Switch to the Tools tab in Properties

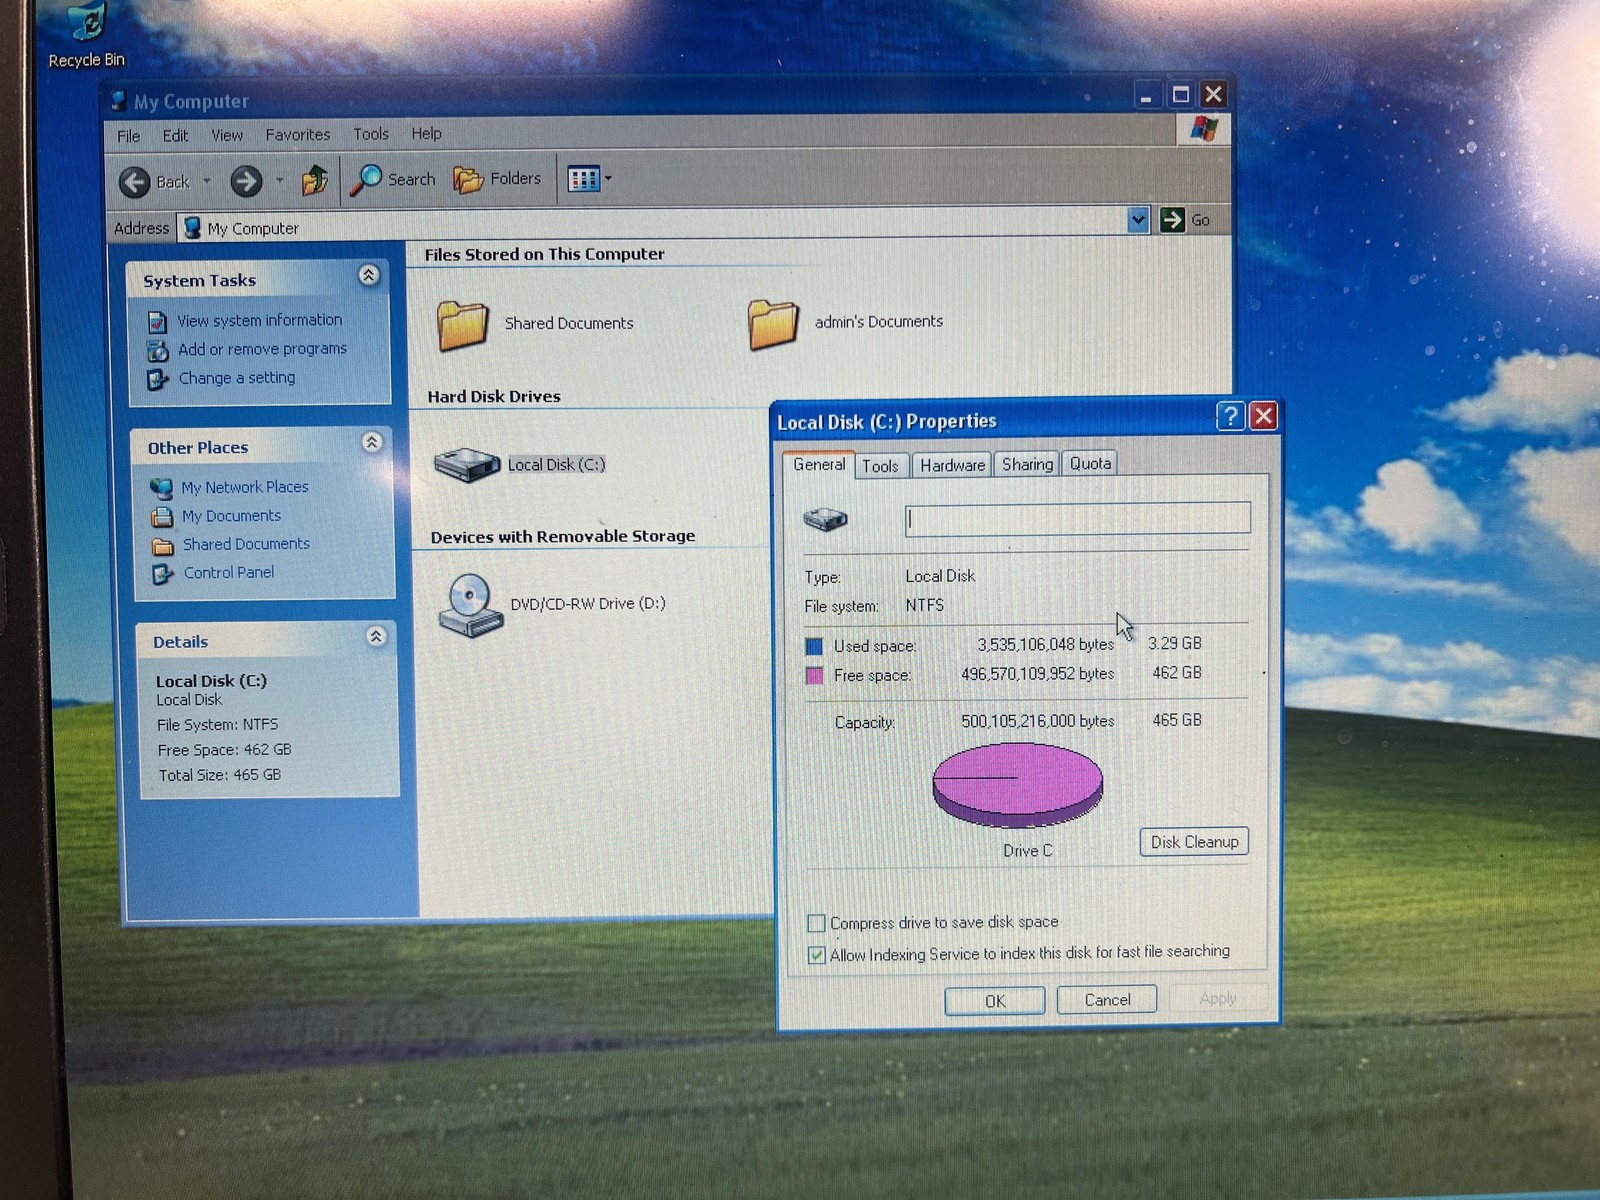click(x=880, y=466)
